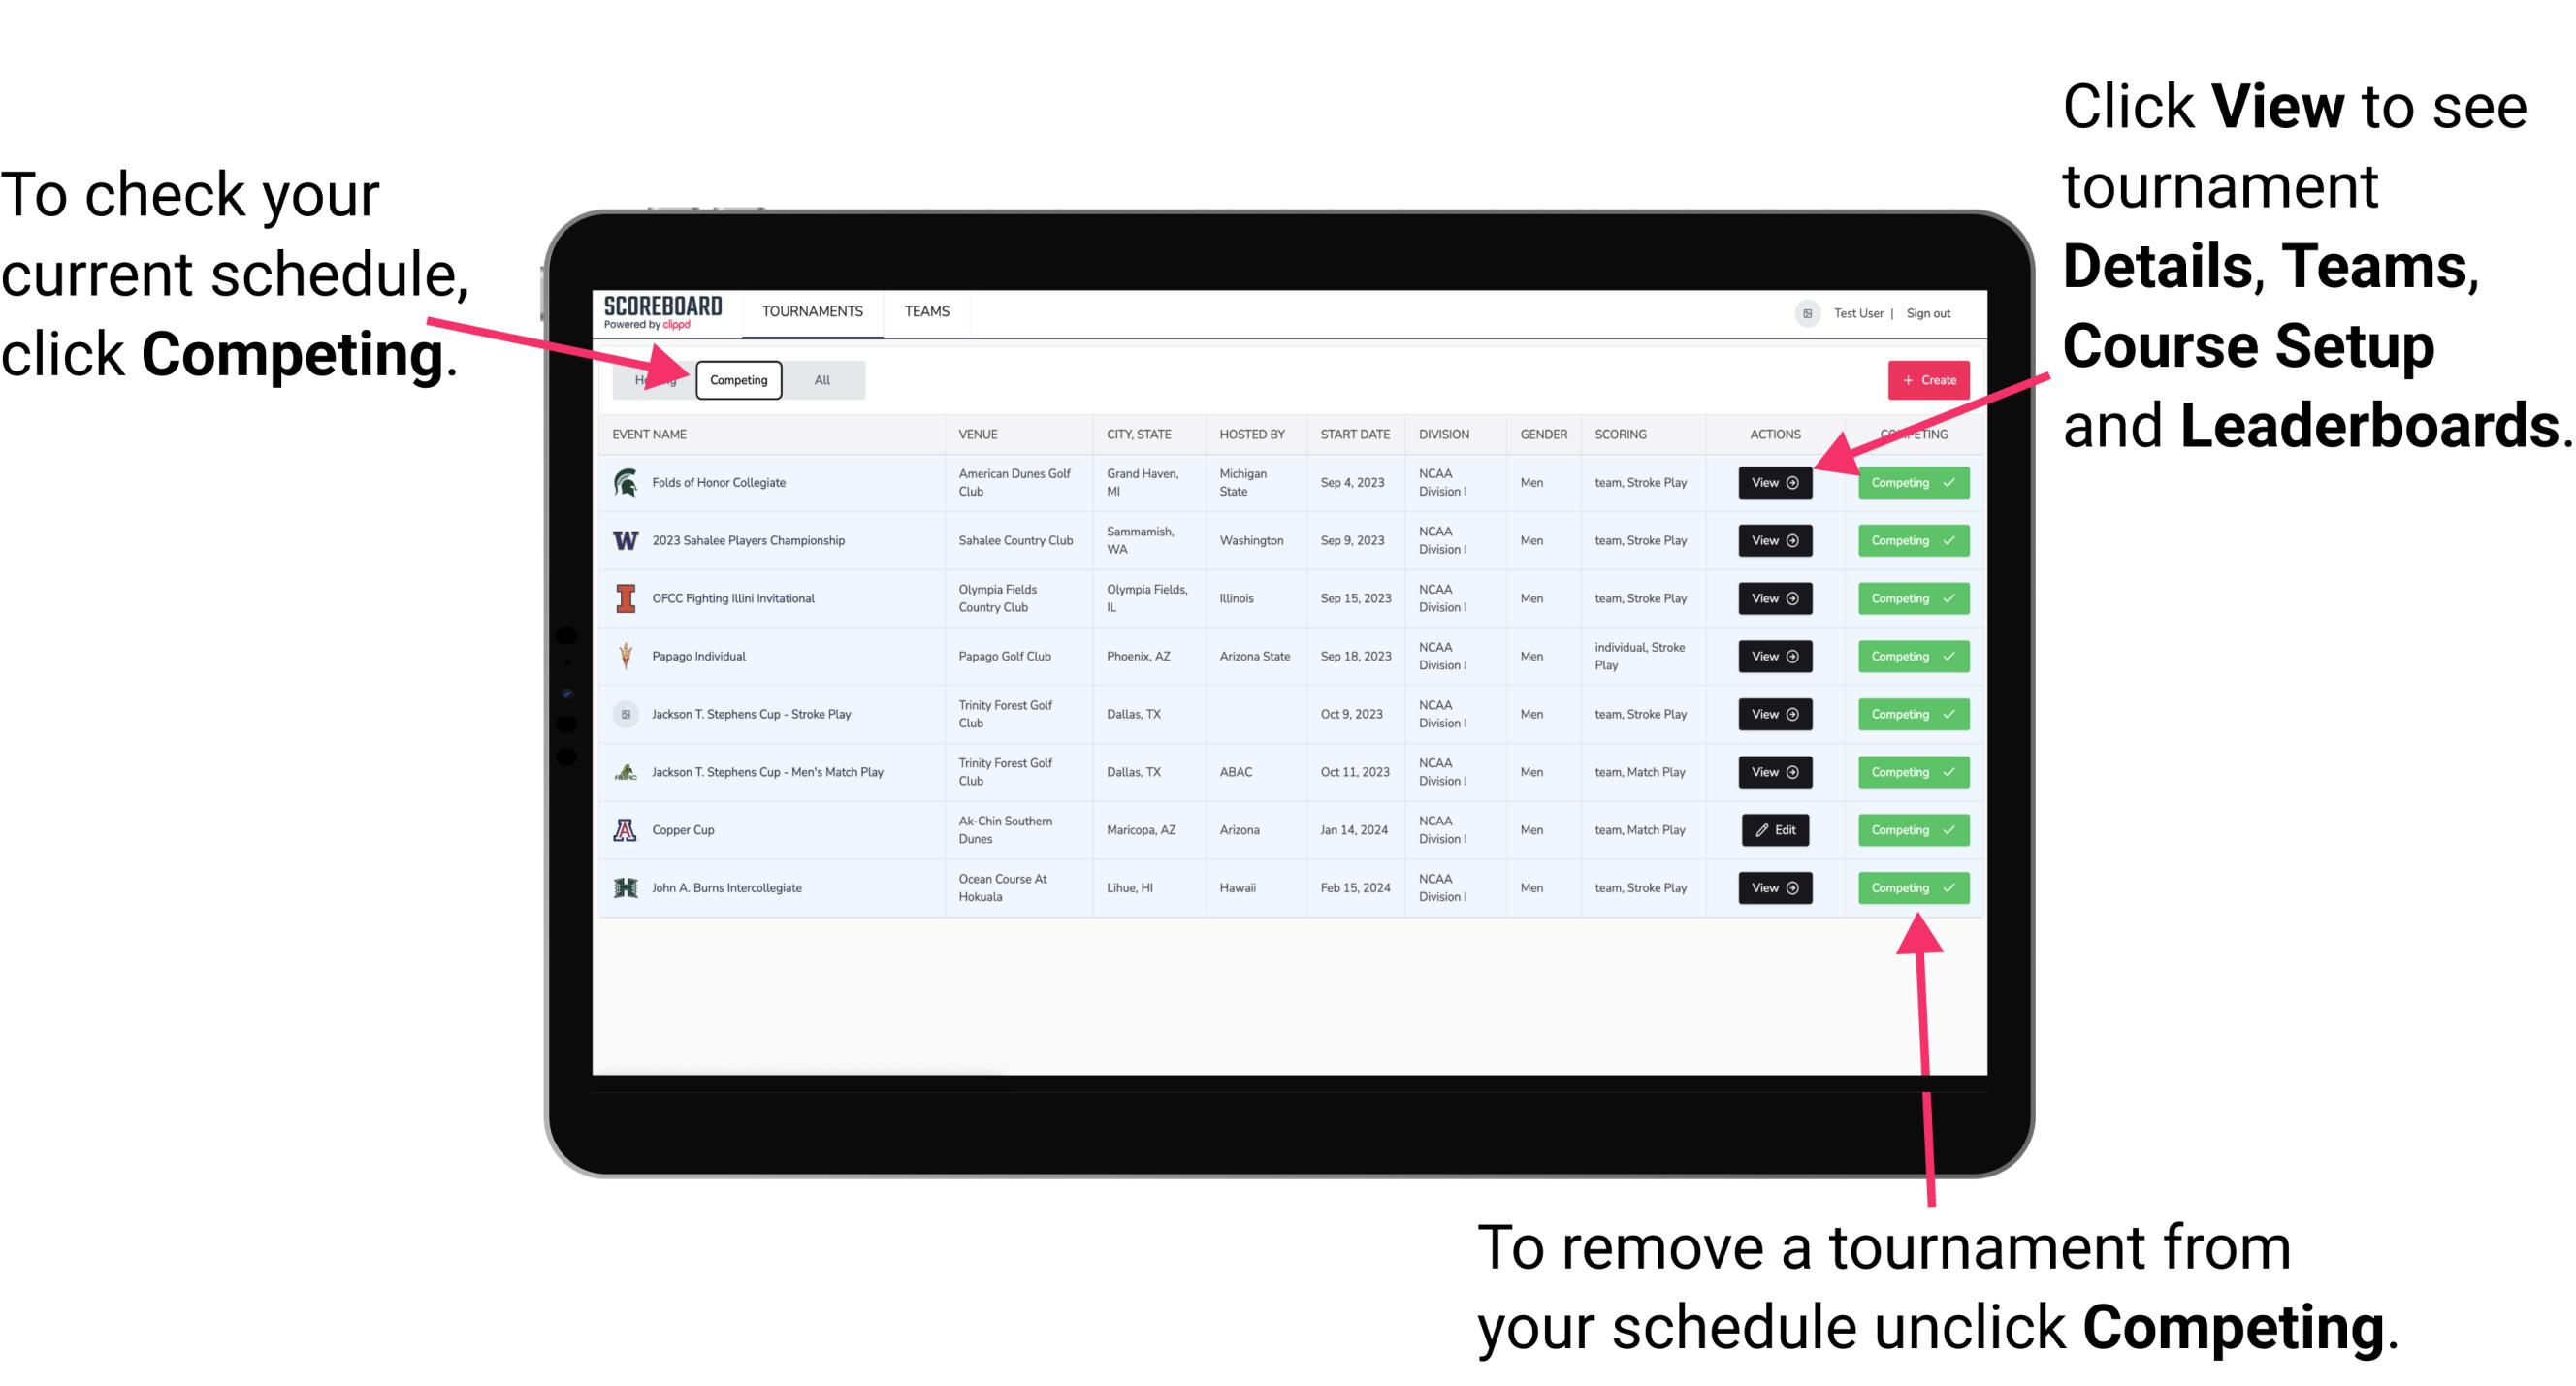Click the checkmark on Competing toggle for Papago Individual

[1948, 656]
